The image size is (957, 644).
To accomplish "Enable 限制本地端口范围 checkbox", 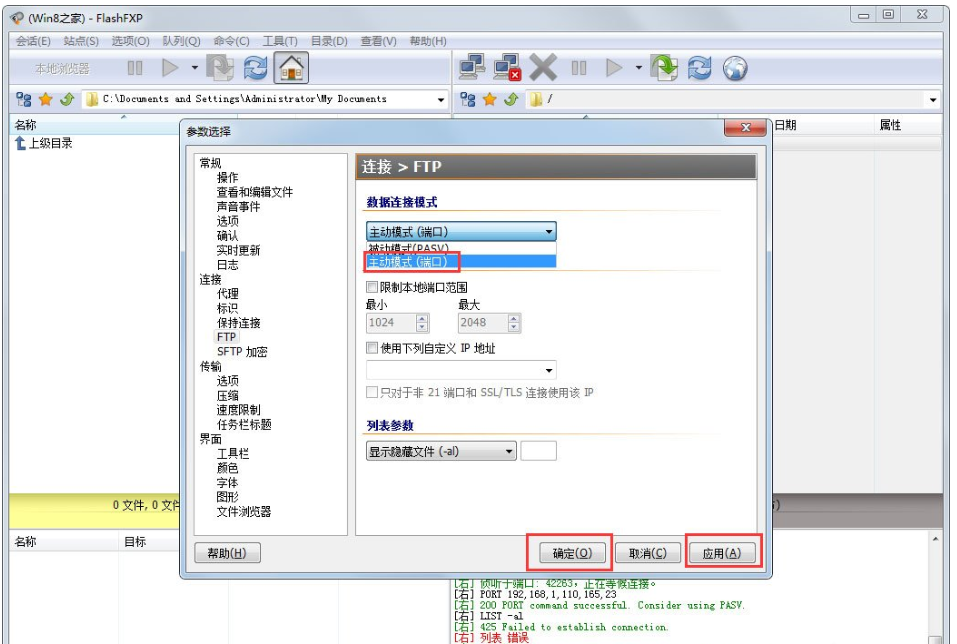I will 372,287.
